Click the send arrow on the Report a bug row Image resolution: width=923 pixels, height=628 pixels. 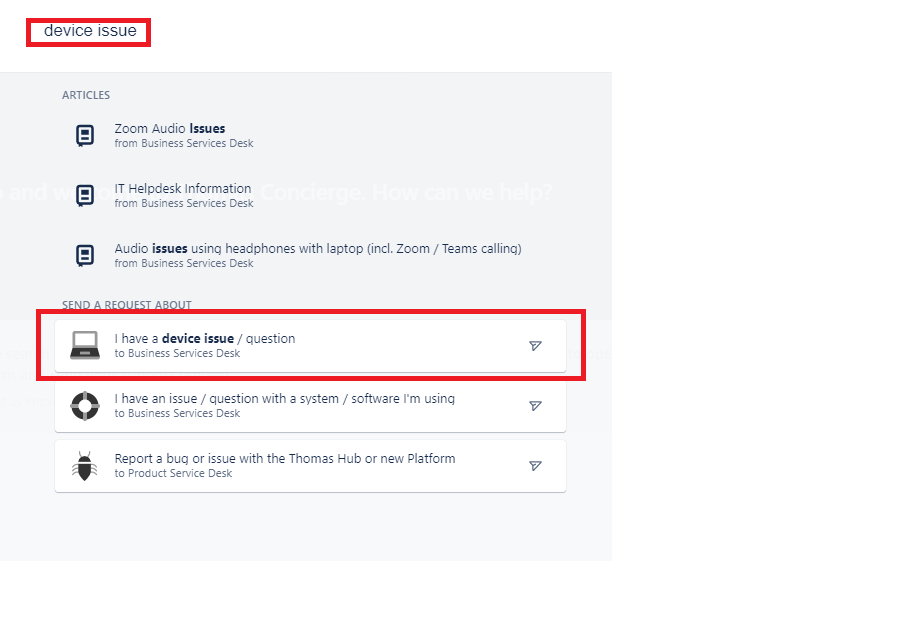point(535,466)
